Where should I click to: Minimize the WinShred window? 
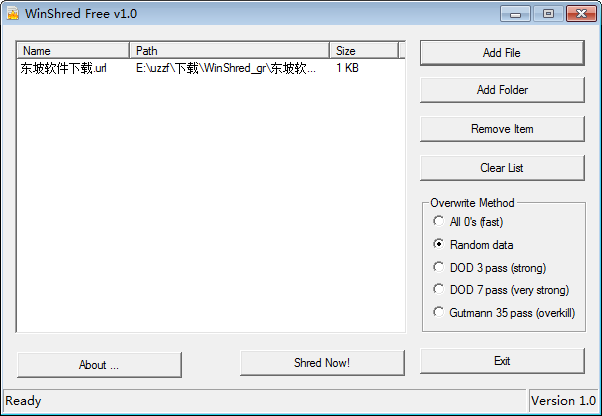click(x=516, y=14)
